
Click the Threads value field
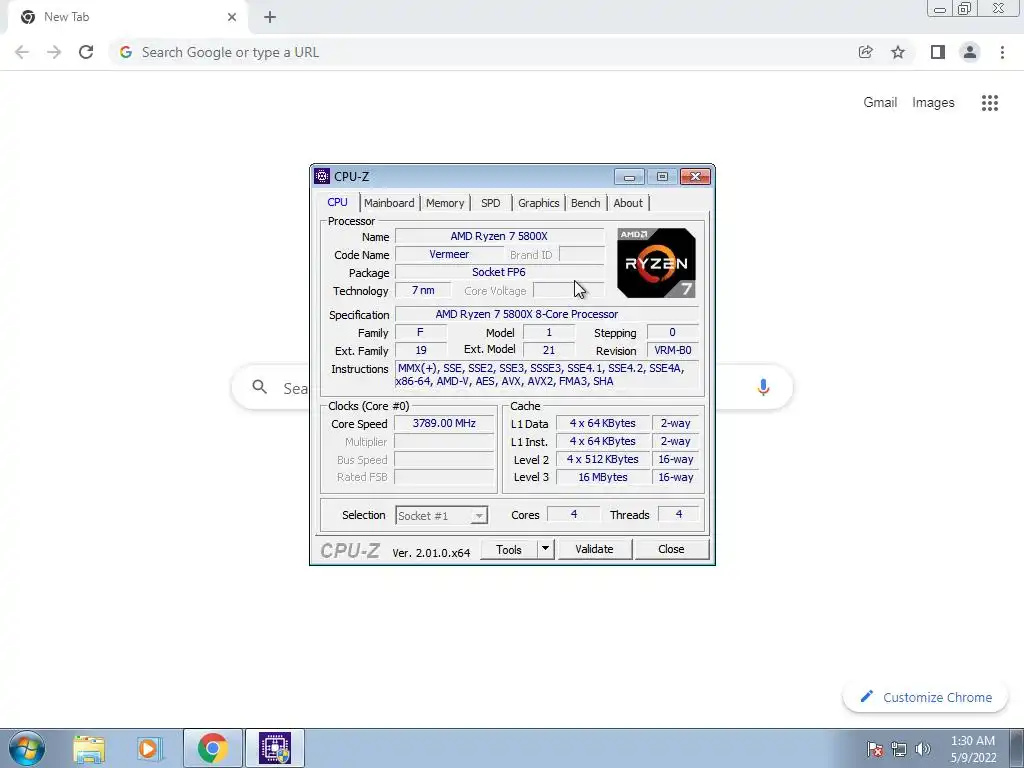(x=679, y=515)
